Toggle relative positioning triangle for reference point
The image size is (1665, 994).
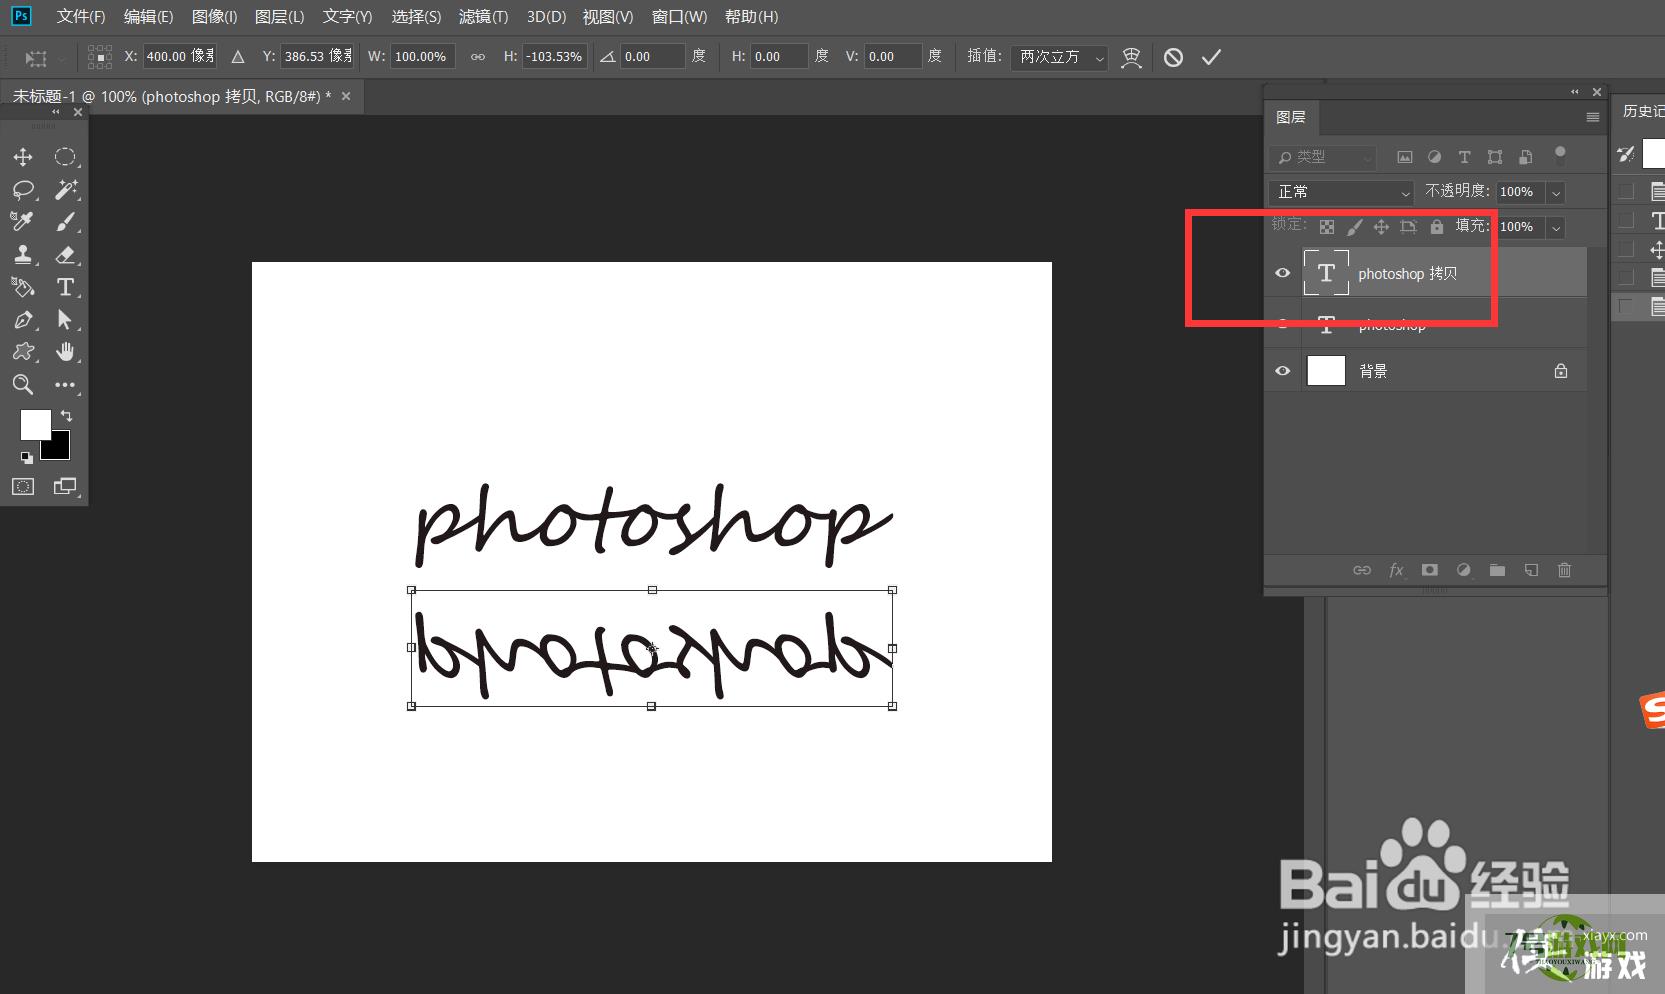coord(238,57)
